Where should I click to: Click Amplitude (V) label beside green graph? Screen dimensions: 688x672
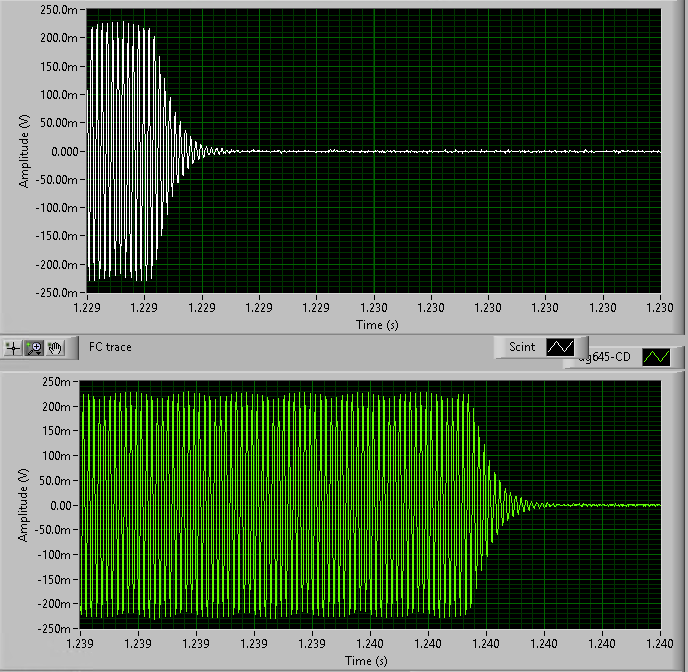[23, 505]
